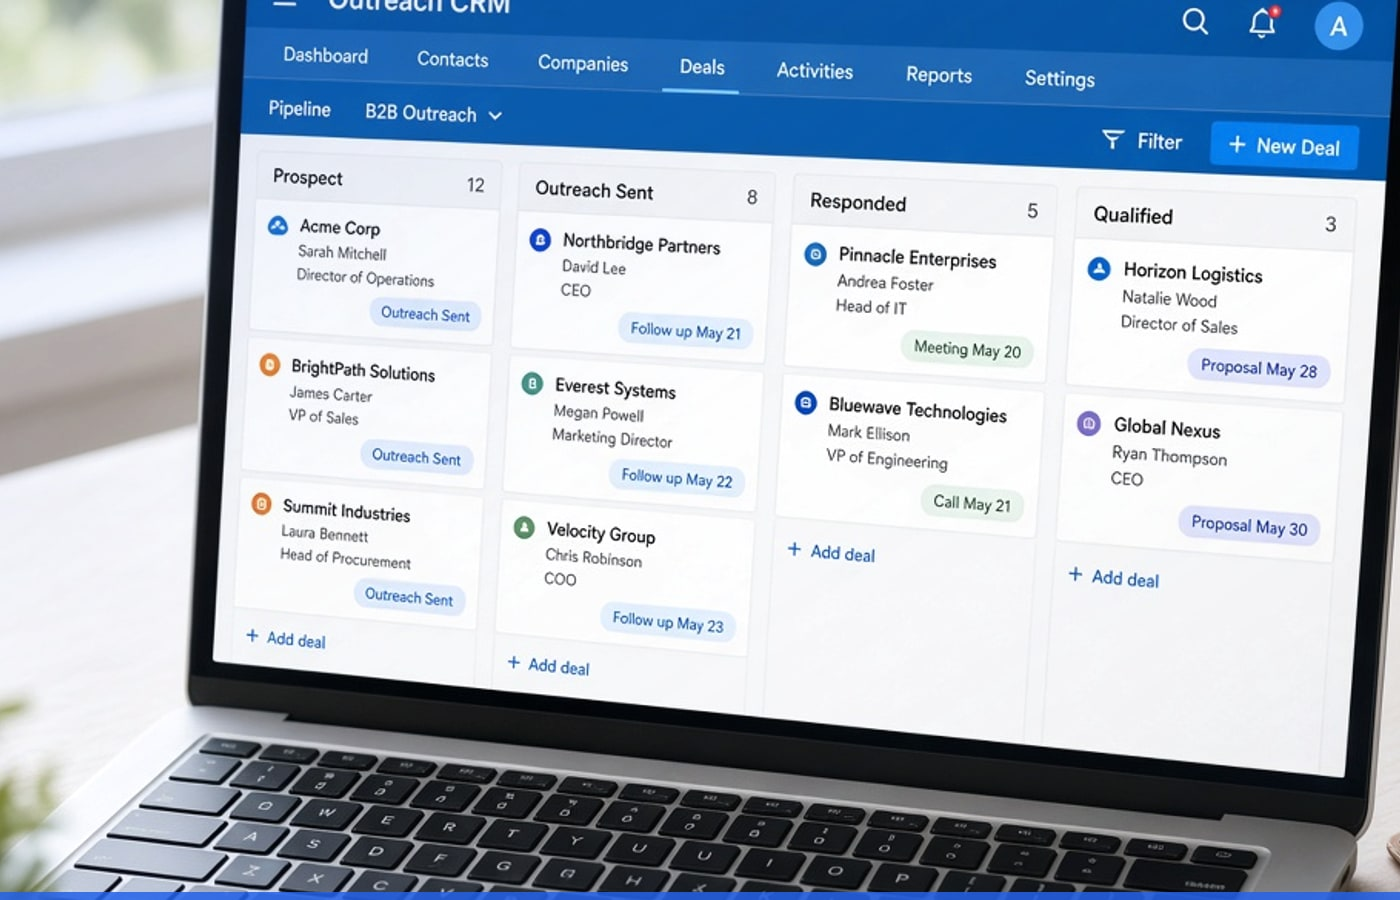This screenshot has width=1400, height=900.
Task: Open the Activities tab
Action: 815,71
